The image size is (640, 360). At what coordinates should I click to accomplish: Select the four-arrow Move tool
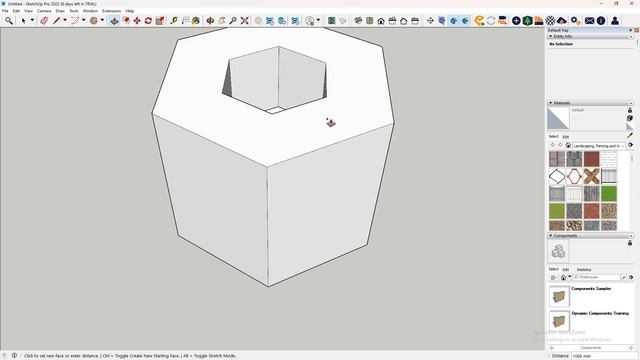coord(137,20)
